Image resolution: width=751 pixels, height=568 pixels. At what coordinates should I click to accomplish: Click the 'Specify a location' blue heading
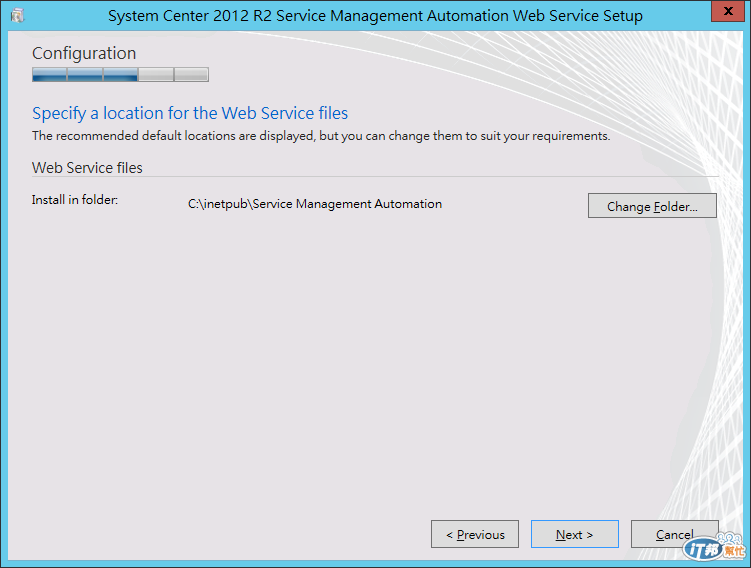coord(190,113)
